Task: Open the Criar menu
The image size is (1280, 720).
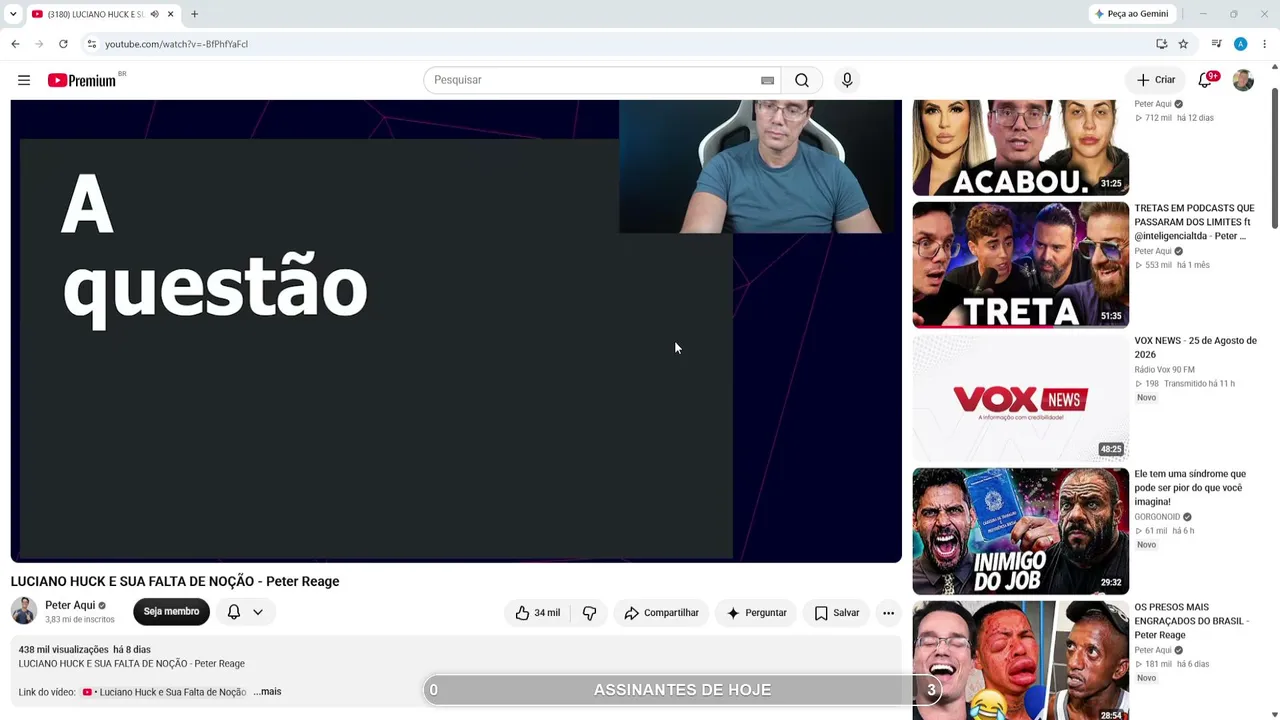Action: (1155, 80)
